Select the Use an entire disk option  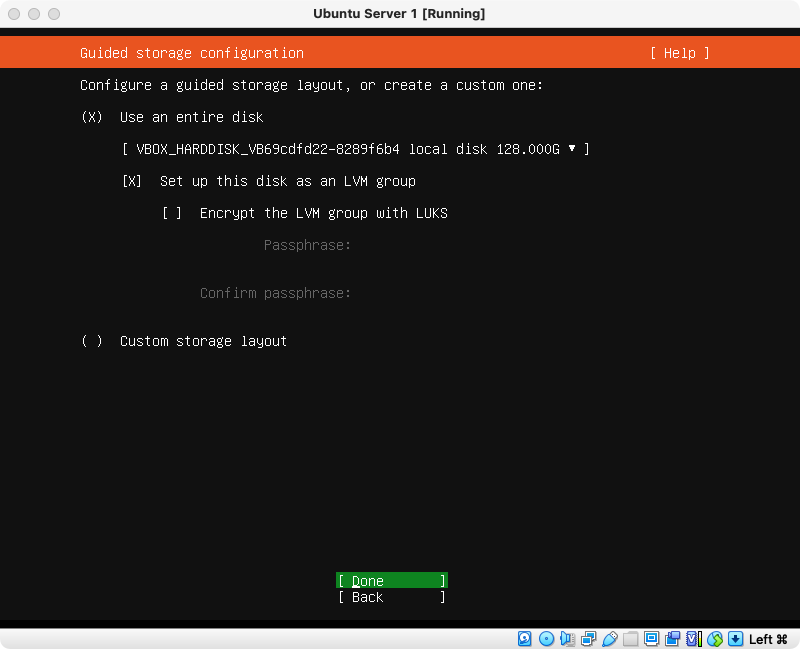92,117
